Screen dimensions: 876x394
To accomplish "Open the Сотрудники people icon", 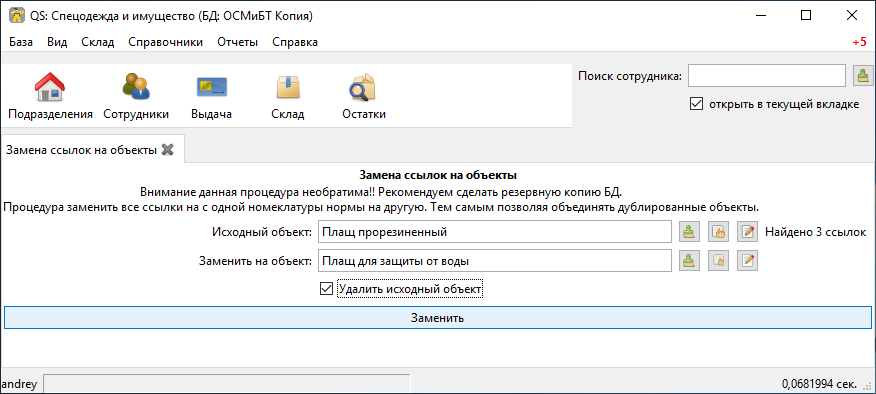I will 136,87.
